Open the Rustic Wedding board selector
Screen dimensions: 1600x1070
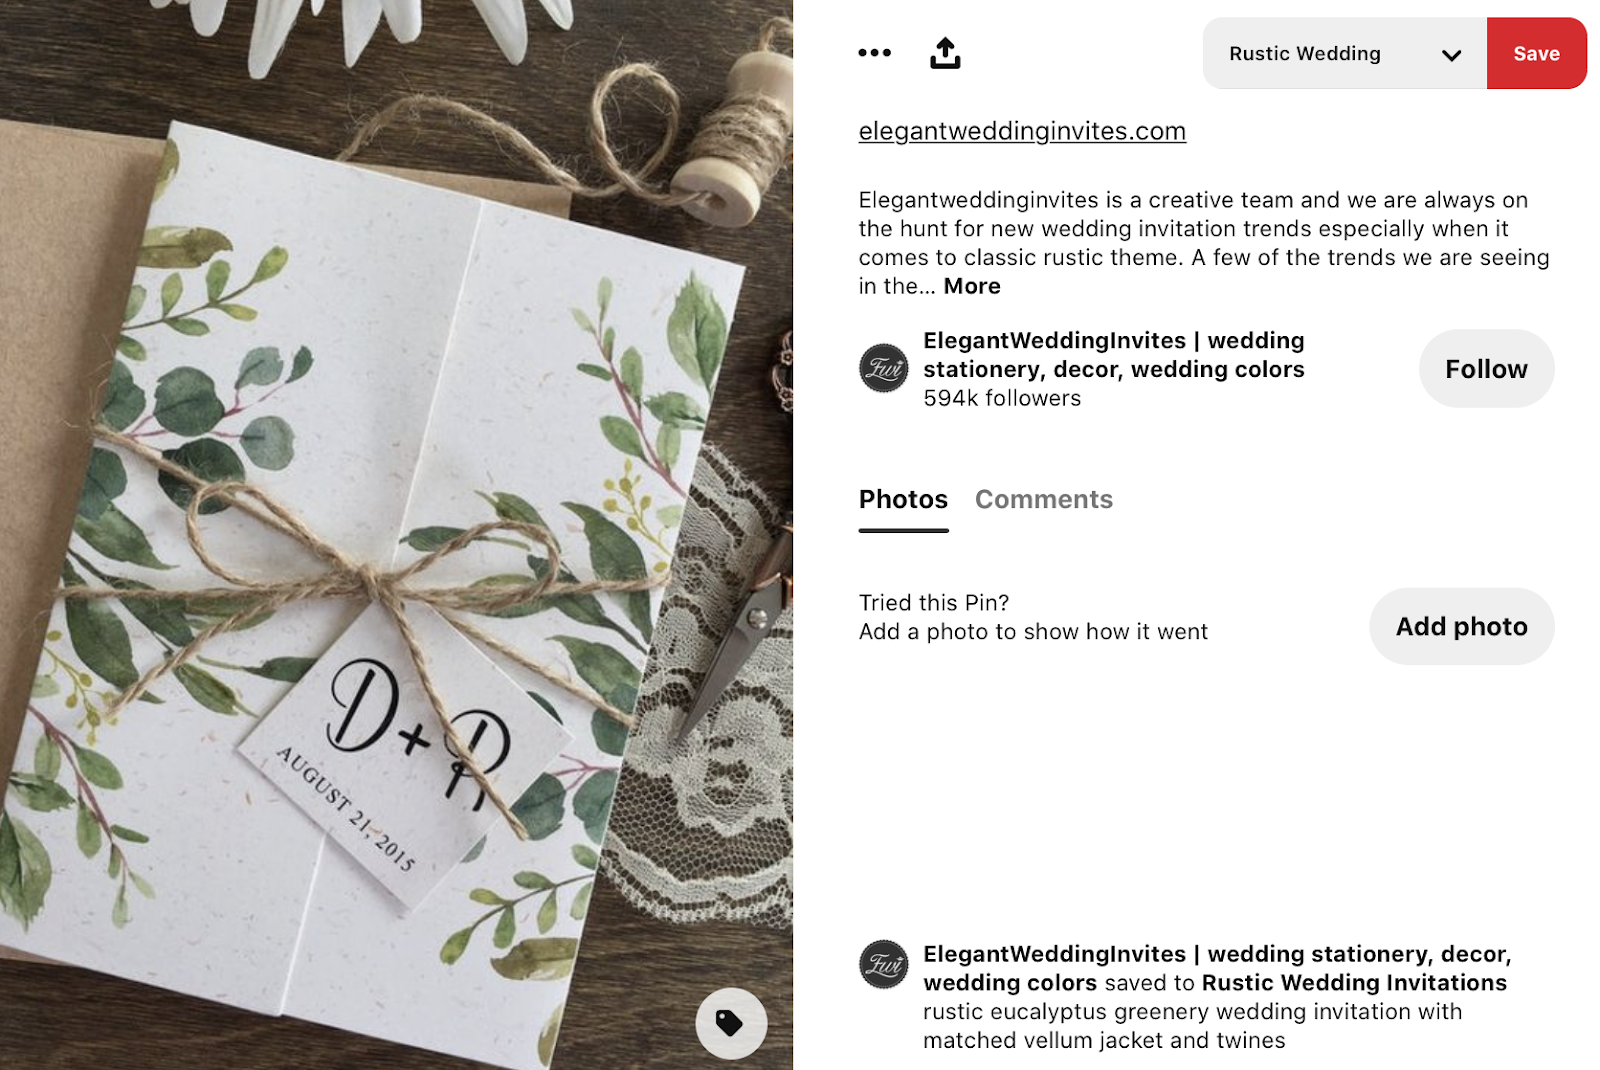[x=1344, y=53]
